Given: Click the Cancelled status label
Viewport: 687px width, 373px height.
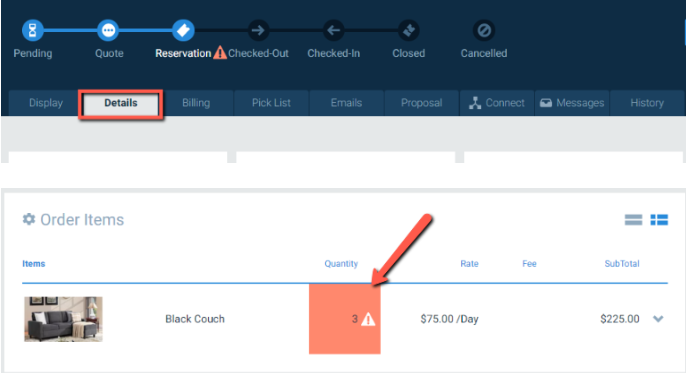Looking at the screenshot, I should point(484,53).
